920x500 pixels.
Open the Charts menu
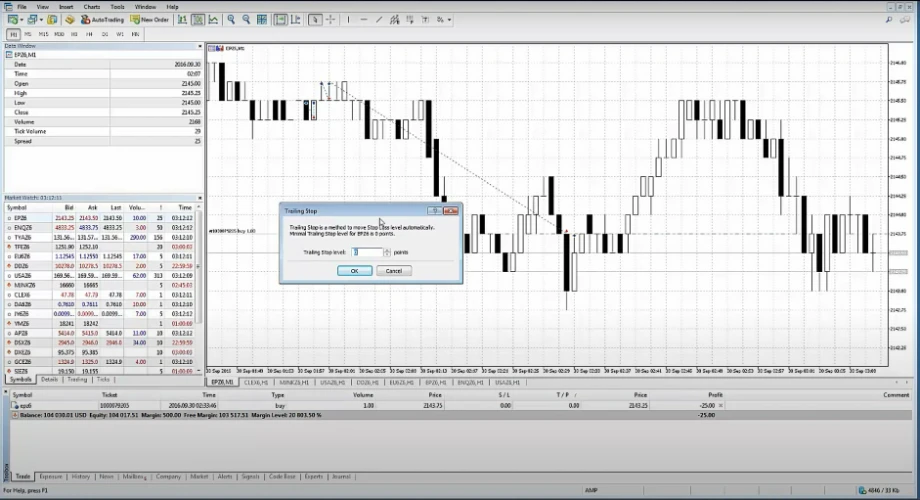click(92, 7)
